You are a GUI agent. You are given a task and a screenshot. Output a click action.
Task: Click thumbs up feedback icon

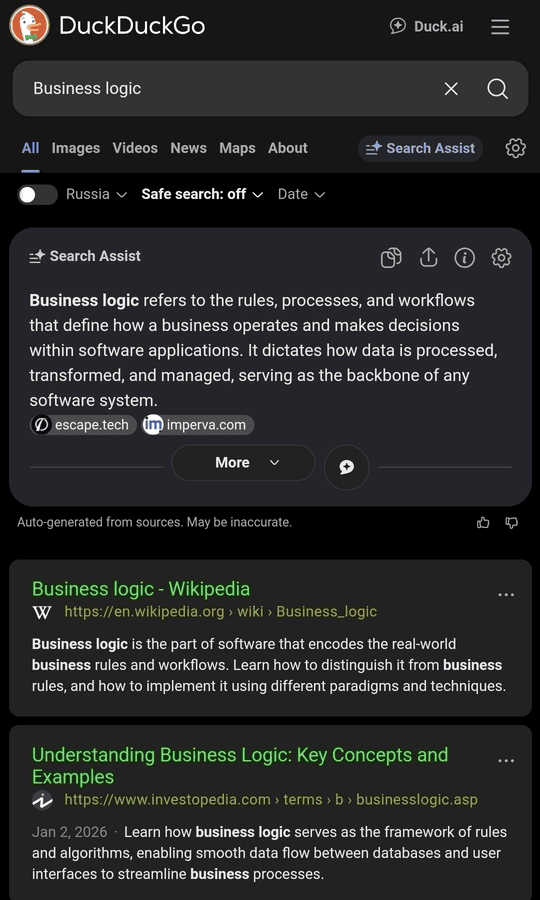pos(483,522)
